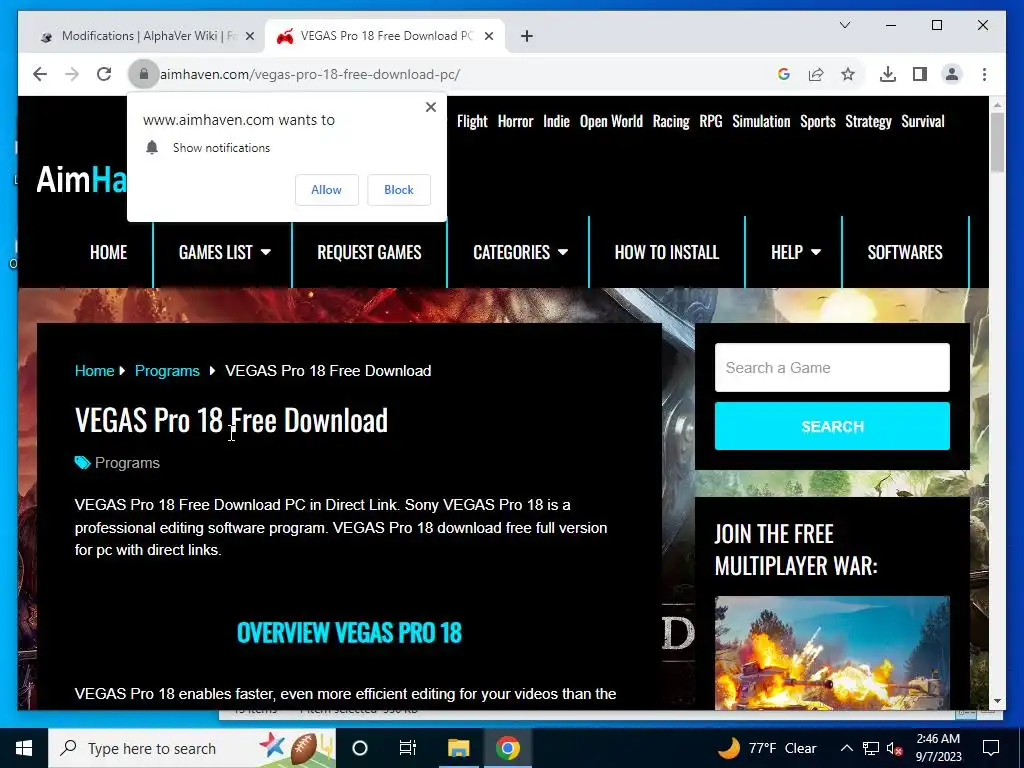Open the multiplayer war ad image

pos(832,652)
